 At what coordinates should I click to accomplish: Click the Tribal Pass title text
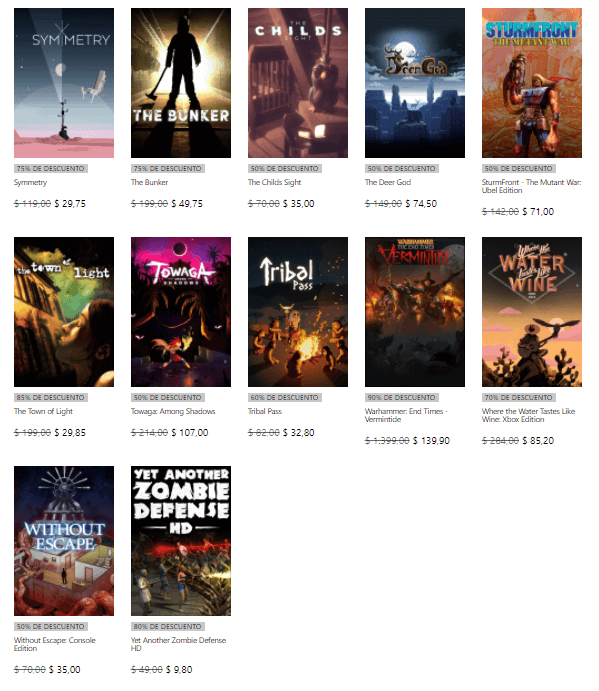pos(265,411)
